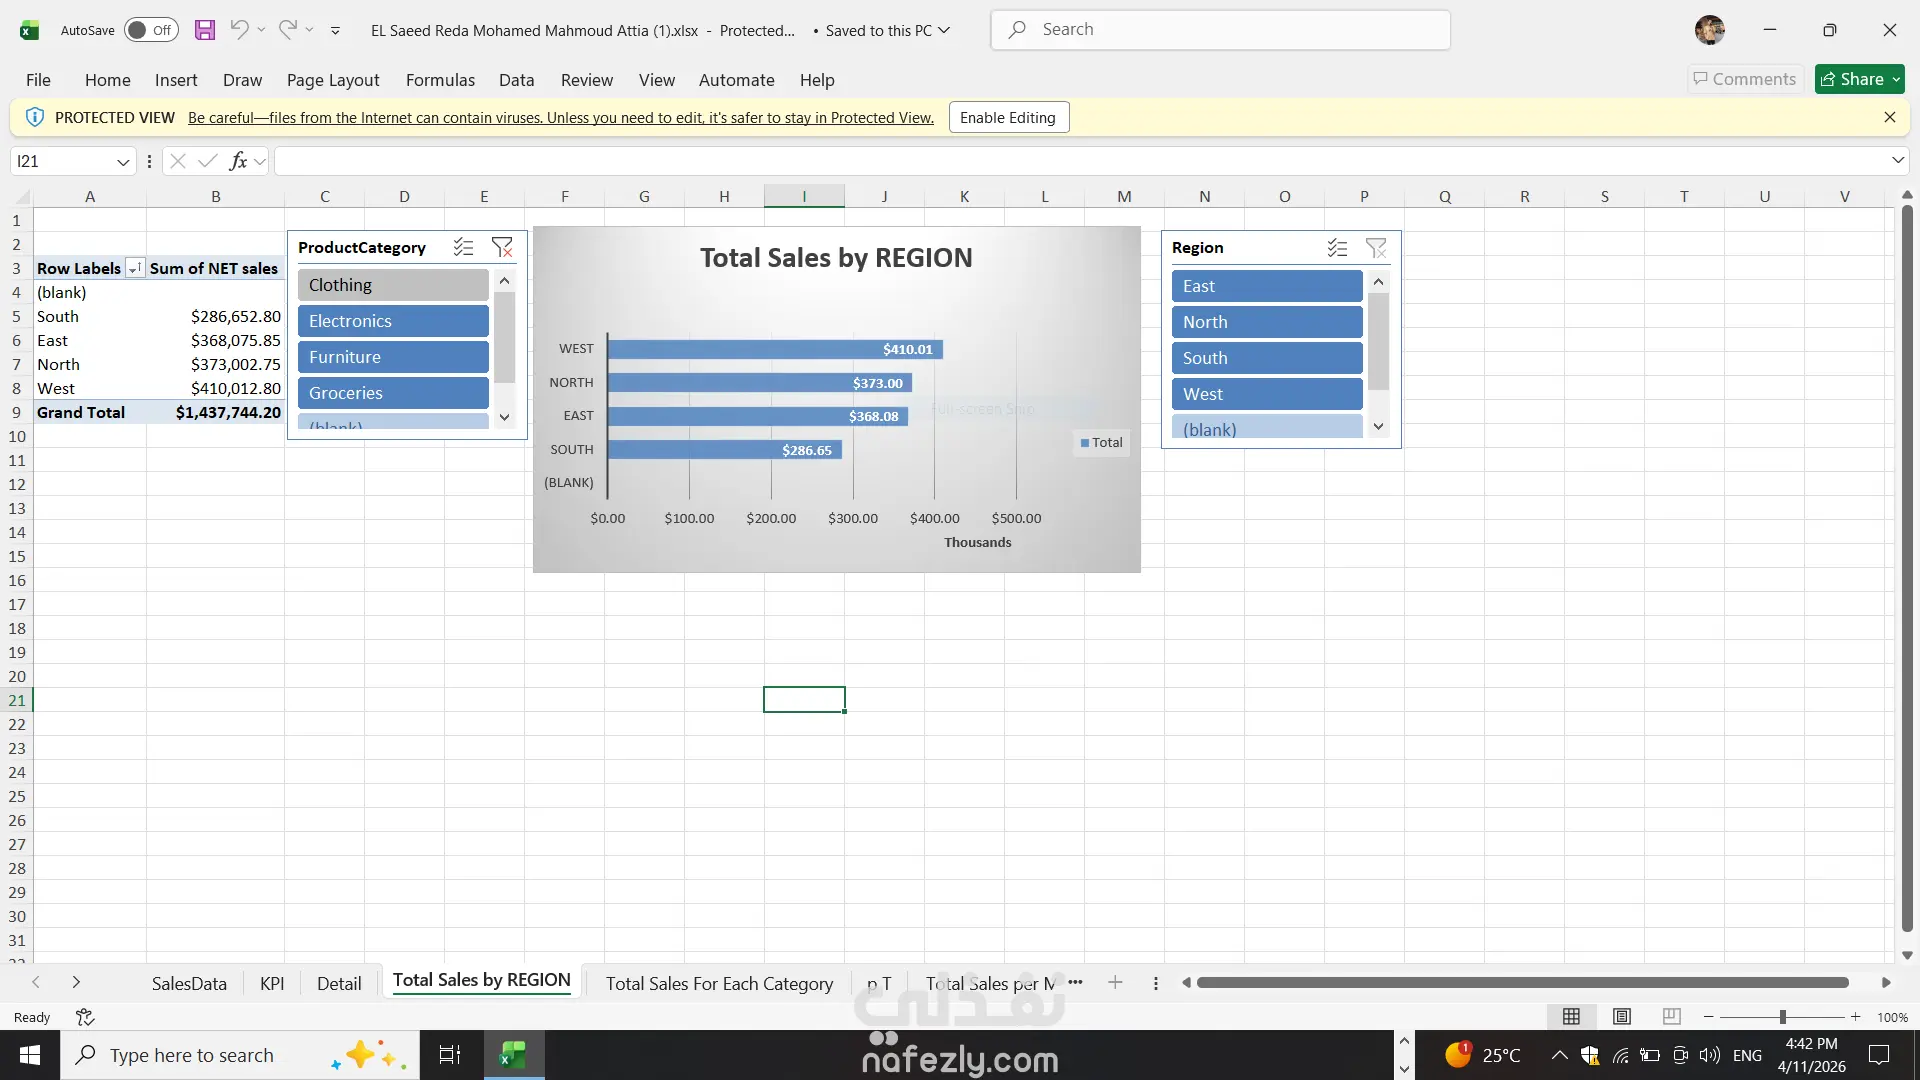Expand the formula bar chevron
1920x1080 pixels.
(1897, 161)
